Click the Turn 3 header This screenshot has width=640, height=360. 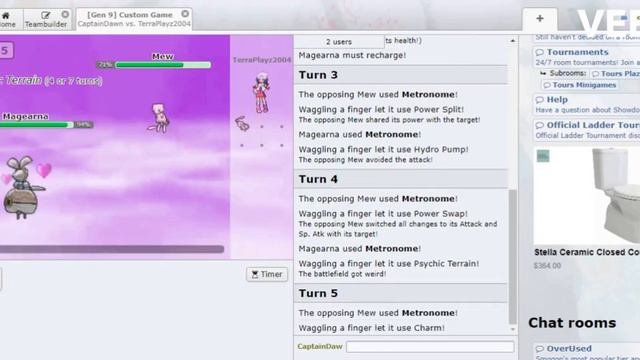401,75
